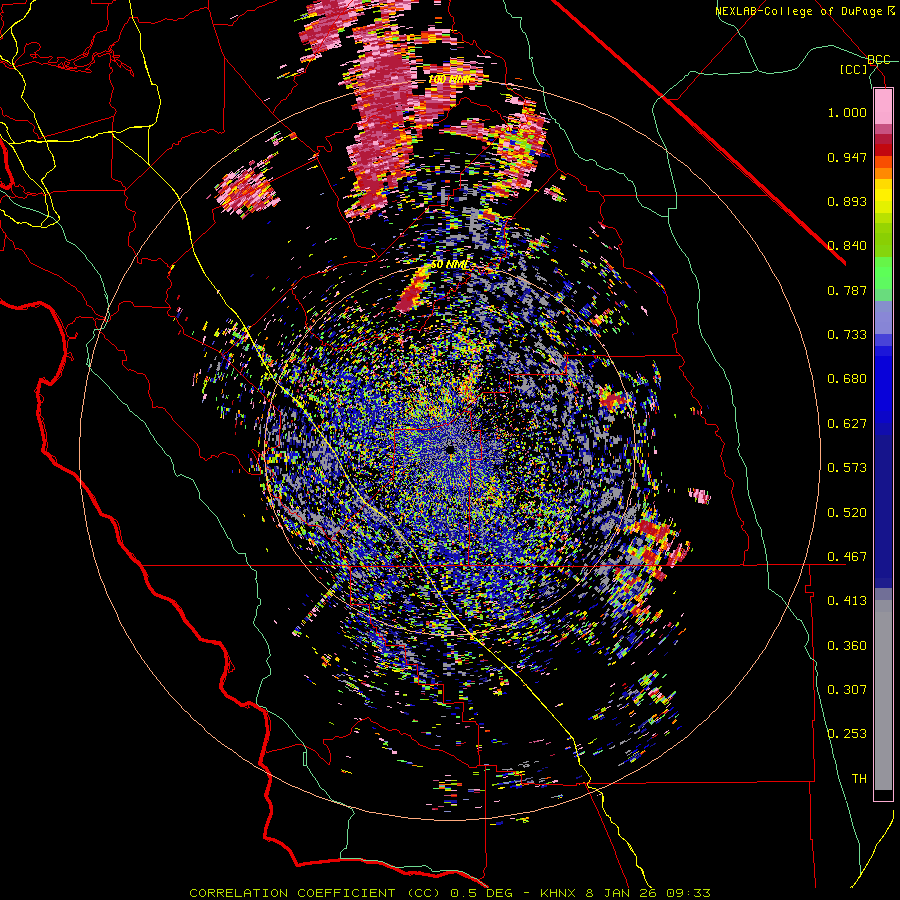Click the 0.573 color scale value
The height and width of the screenshot is (900, 900).
[x=847, y=468]
